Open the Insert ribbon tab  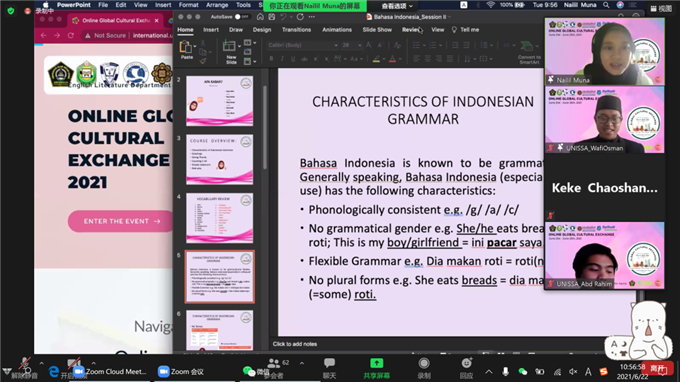point(211,29)
